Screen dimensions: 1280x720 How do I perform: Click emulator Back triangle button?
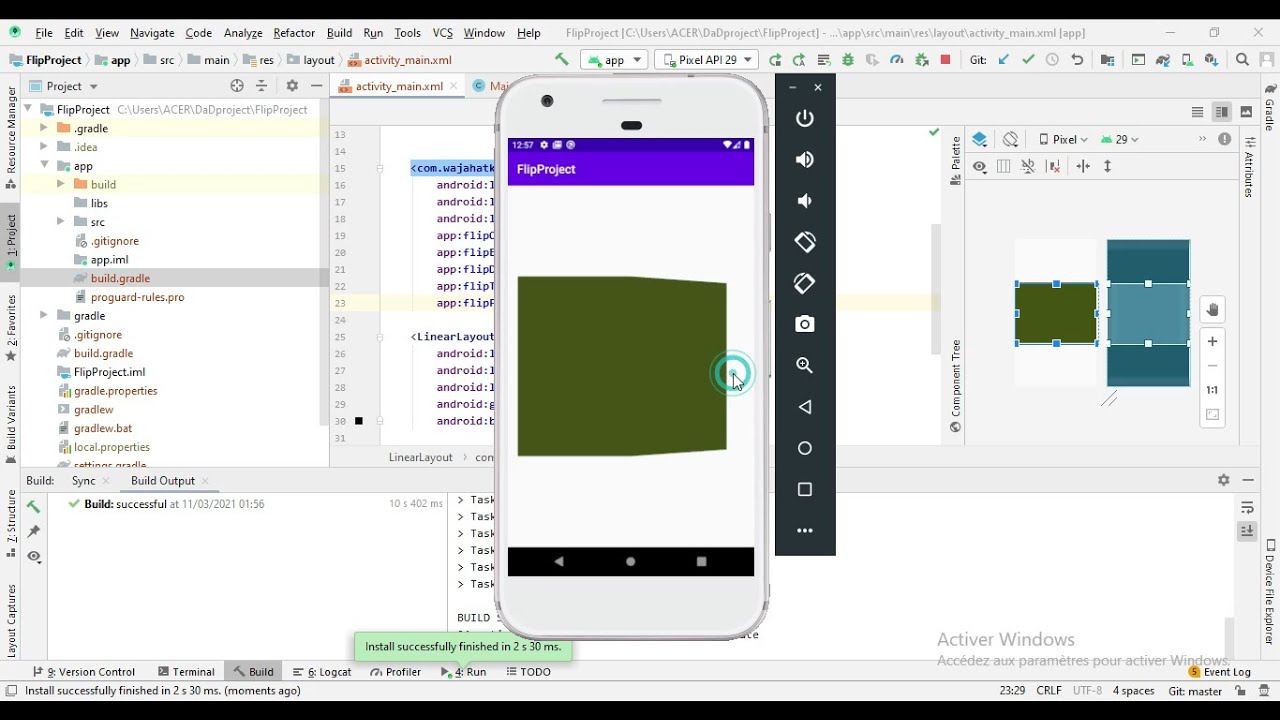point(805,407)
